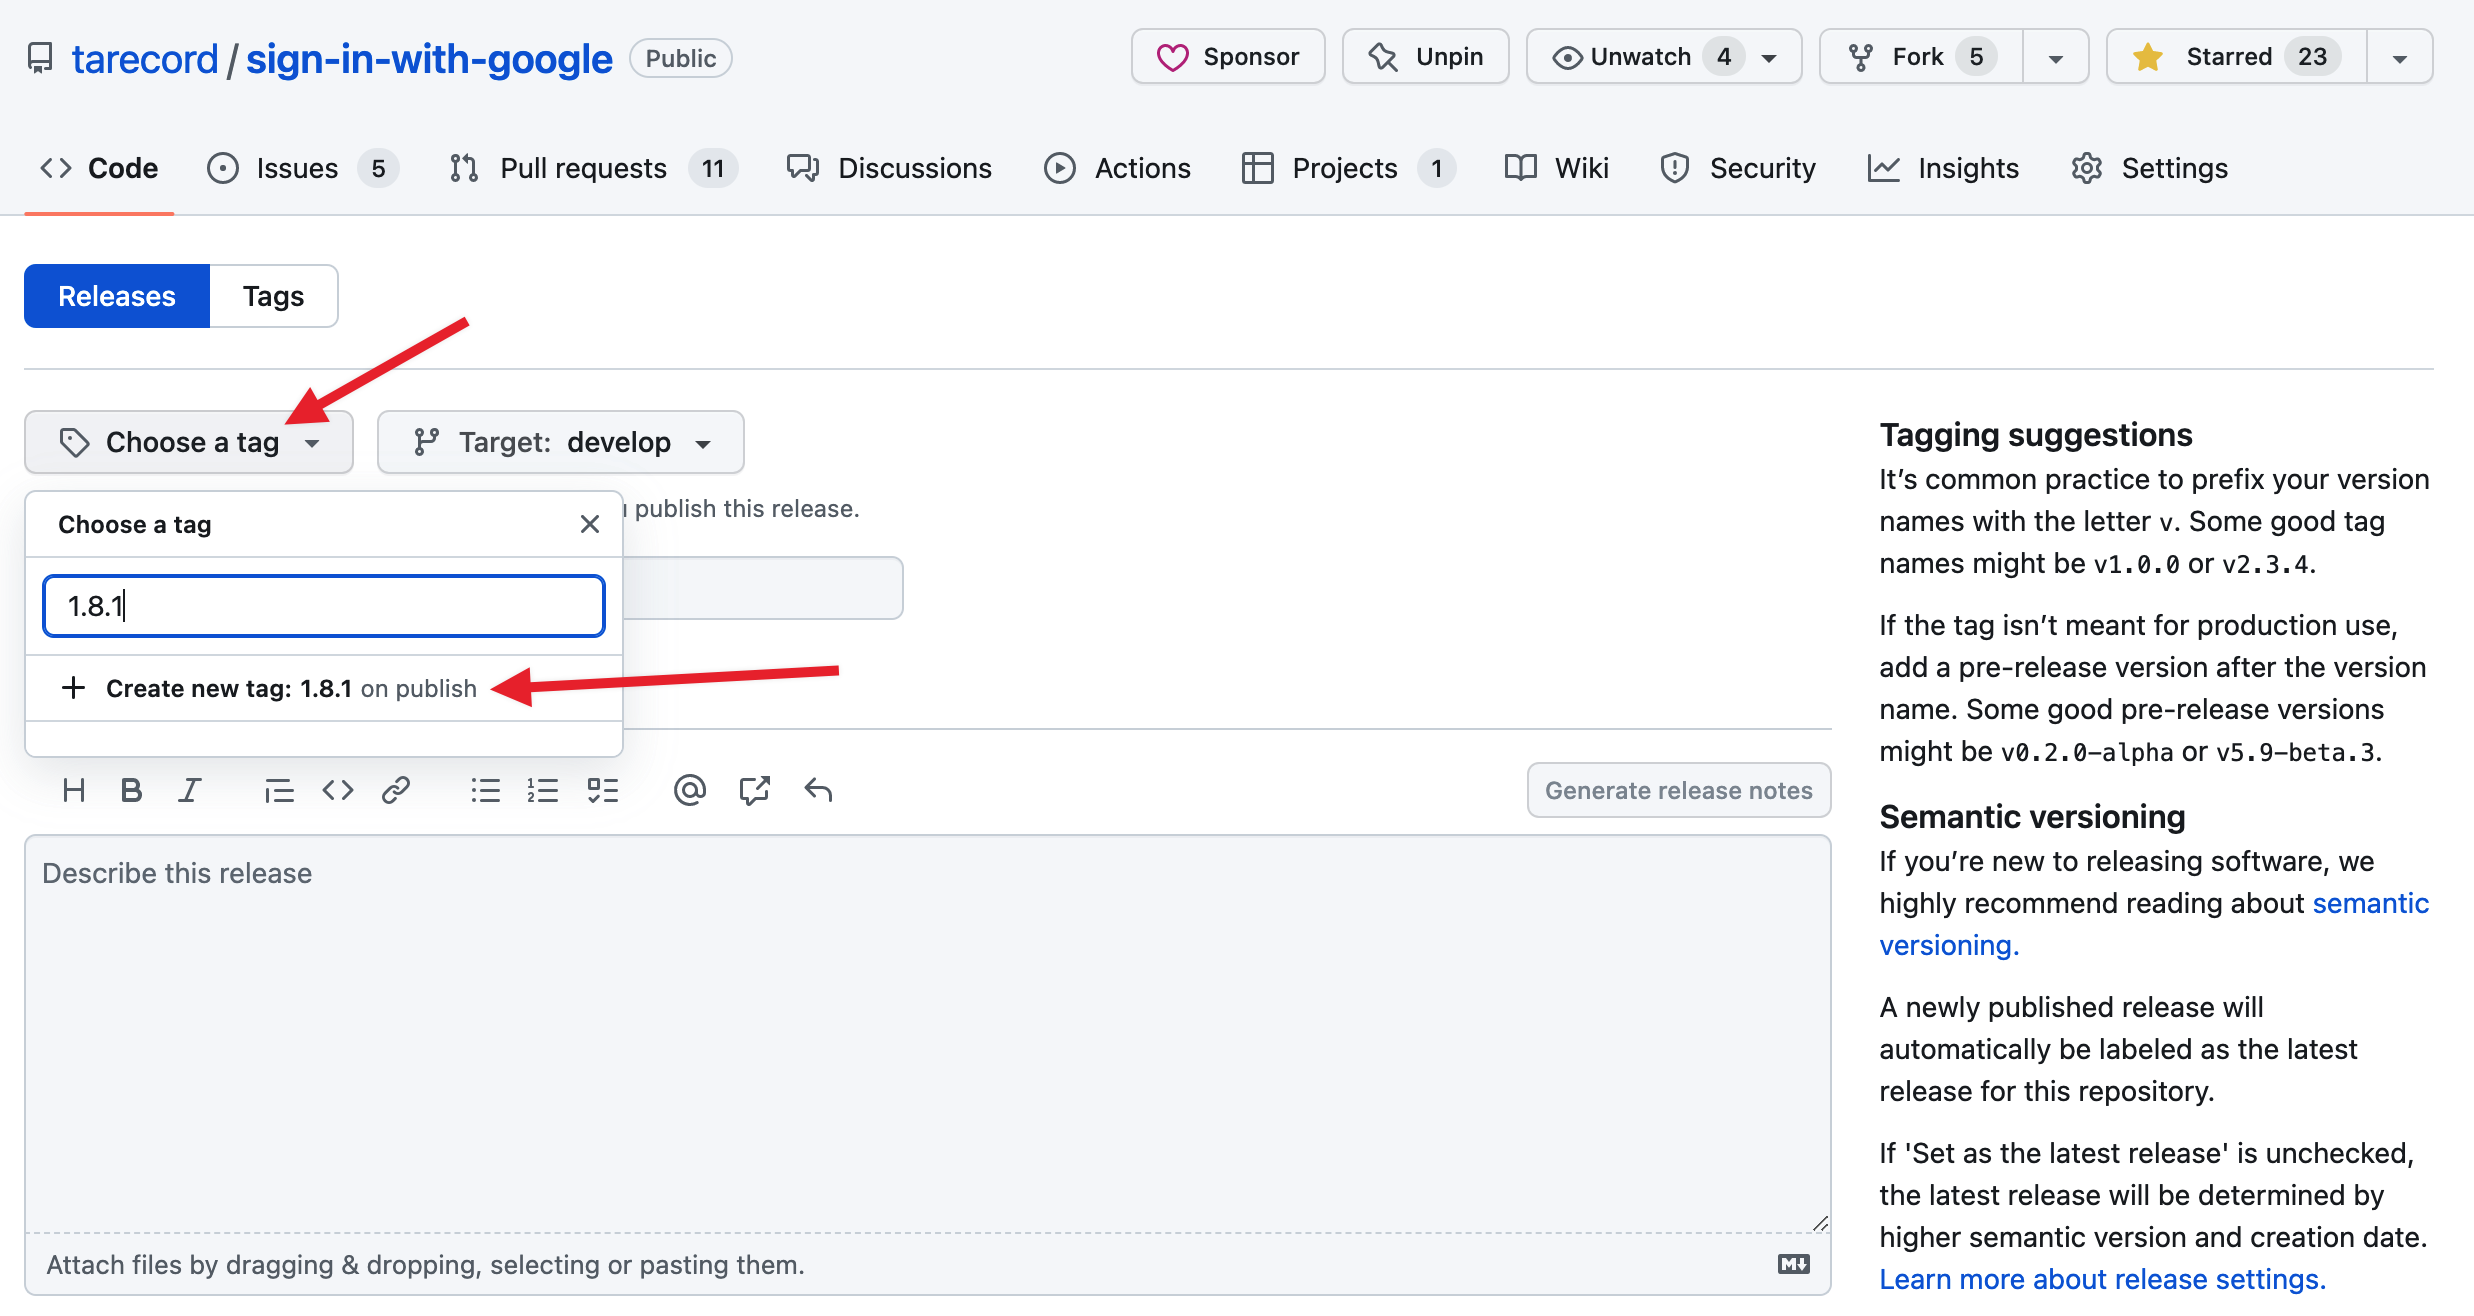
Task: Apply italic formatting icon
Action: pos(189,791)
